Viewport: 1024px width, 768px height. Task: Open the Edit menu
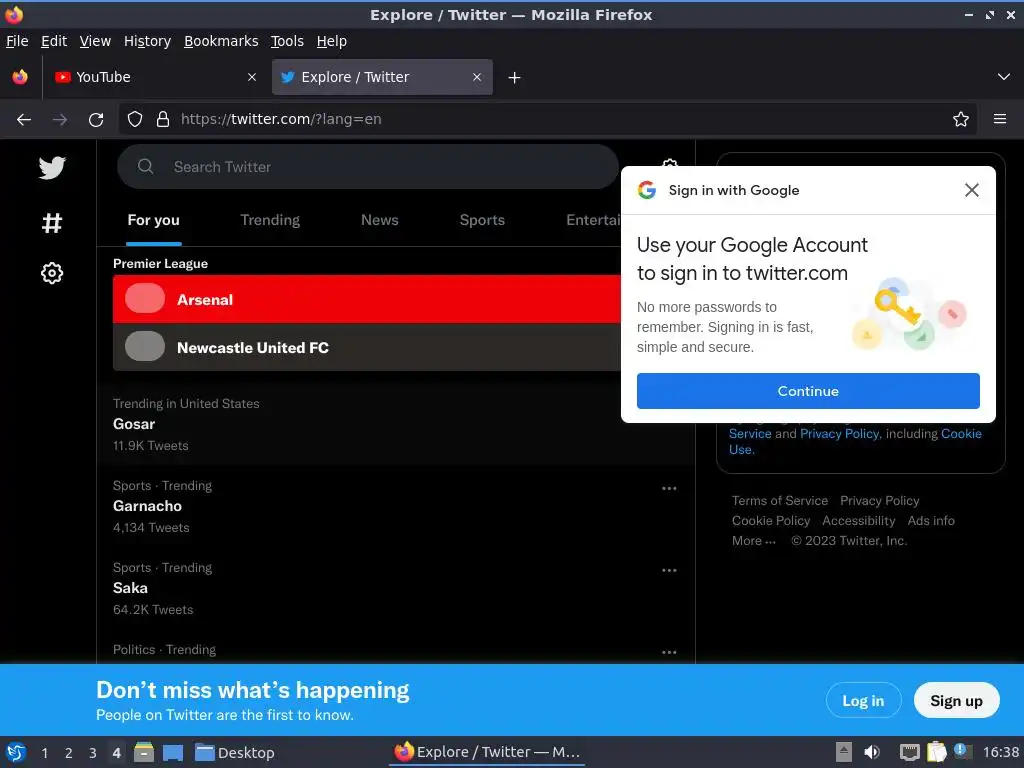tap(54, 41)
